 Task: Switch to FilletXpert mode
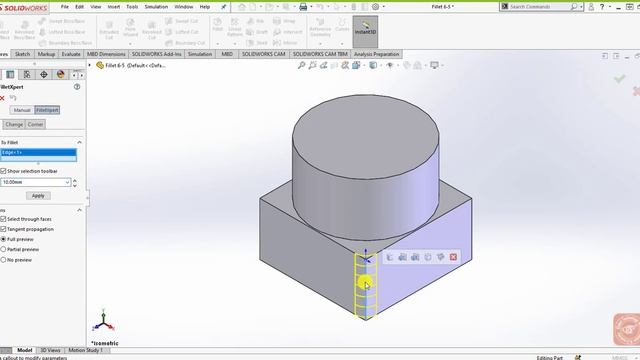47,110
